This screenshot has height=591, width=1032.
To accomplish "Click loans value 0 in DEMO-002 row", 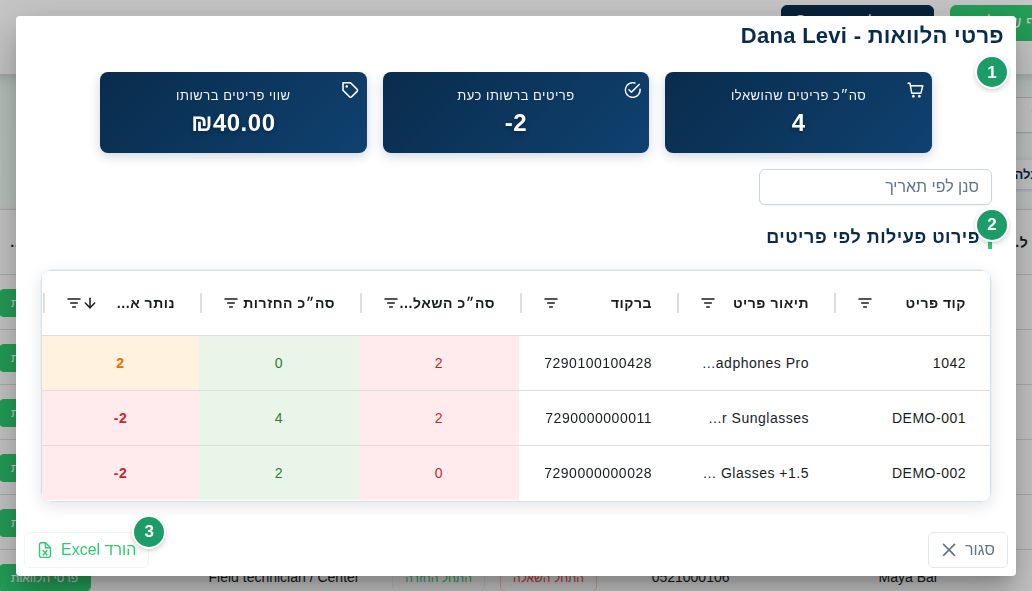I will (x=438, y=473).
